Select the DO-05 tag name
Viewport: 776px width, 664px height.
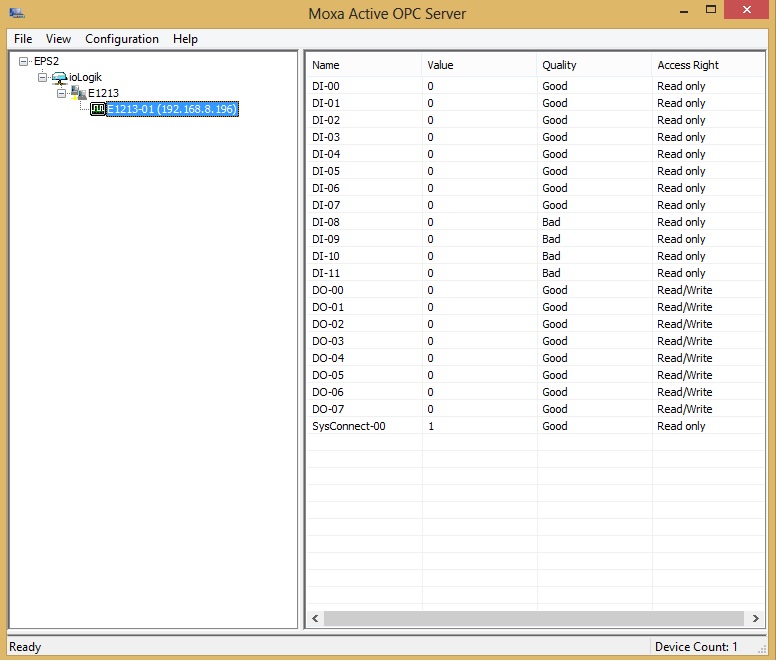[x=328, y=375]
